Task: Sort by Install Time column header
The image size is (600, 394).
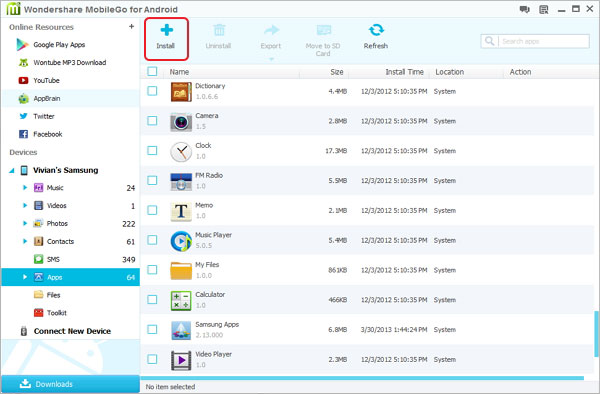Action: [404, 72]
